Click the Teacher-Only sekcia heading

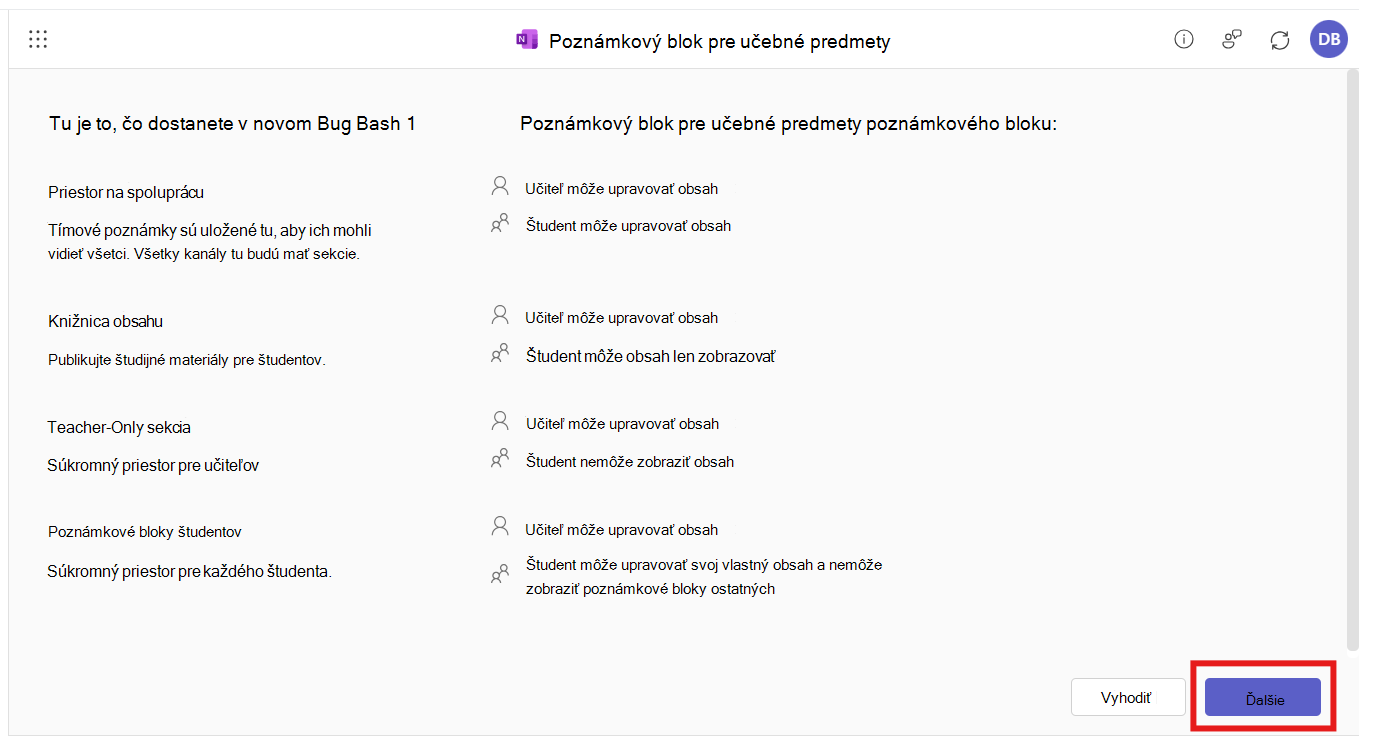(119, 427)
